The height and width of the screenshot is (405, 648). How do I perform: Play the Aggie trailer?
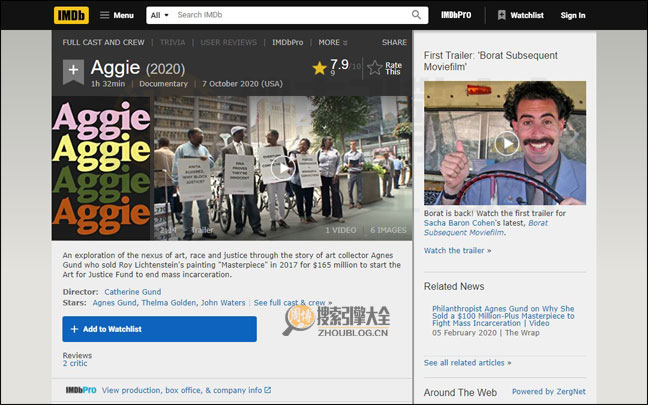click(x=283, y=168)
